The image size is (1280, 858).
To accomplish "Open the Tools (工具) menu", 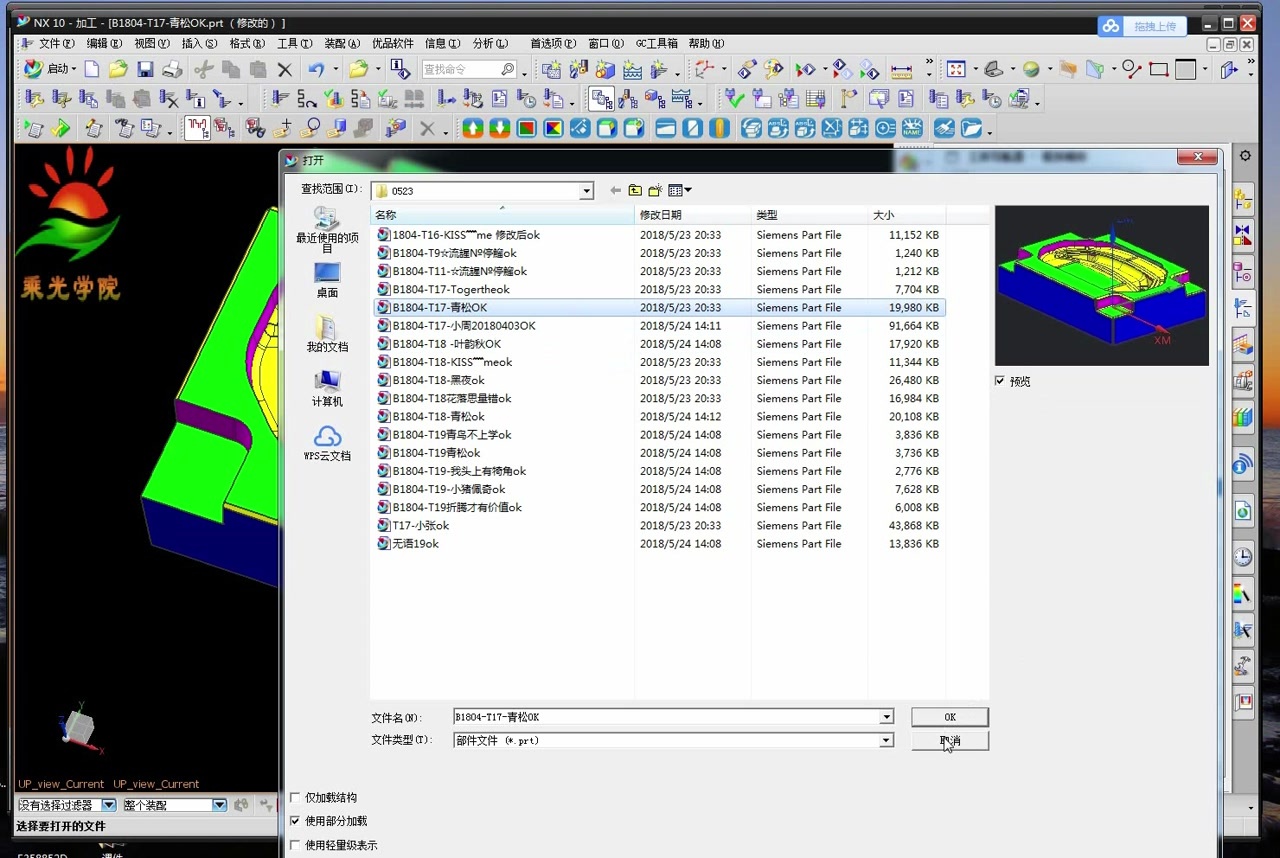I will pyautogui.click(x=294, y=43).
